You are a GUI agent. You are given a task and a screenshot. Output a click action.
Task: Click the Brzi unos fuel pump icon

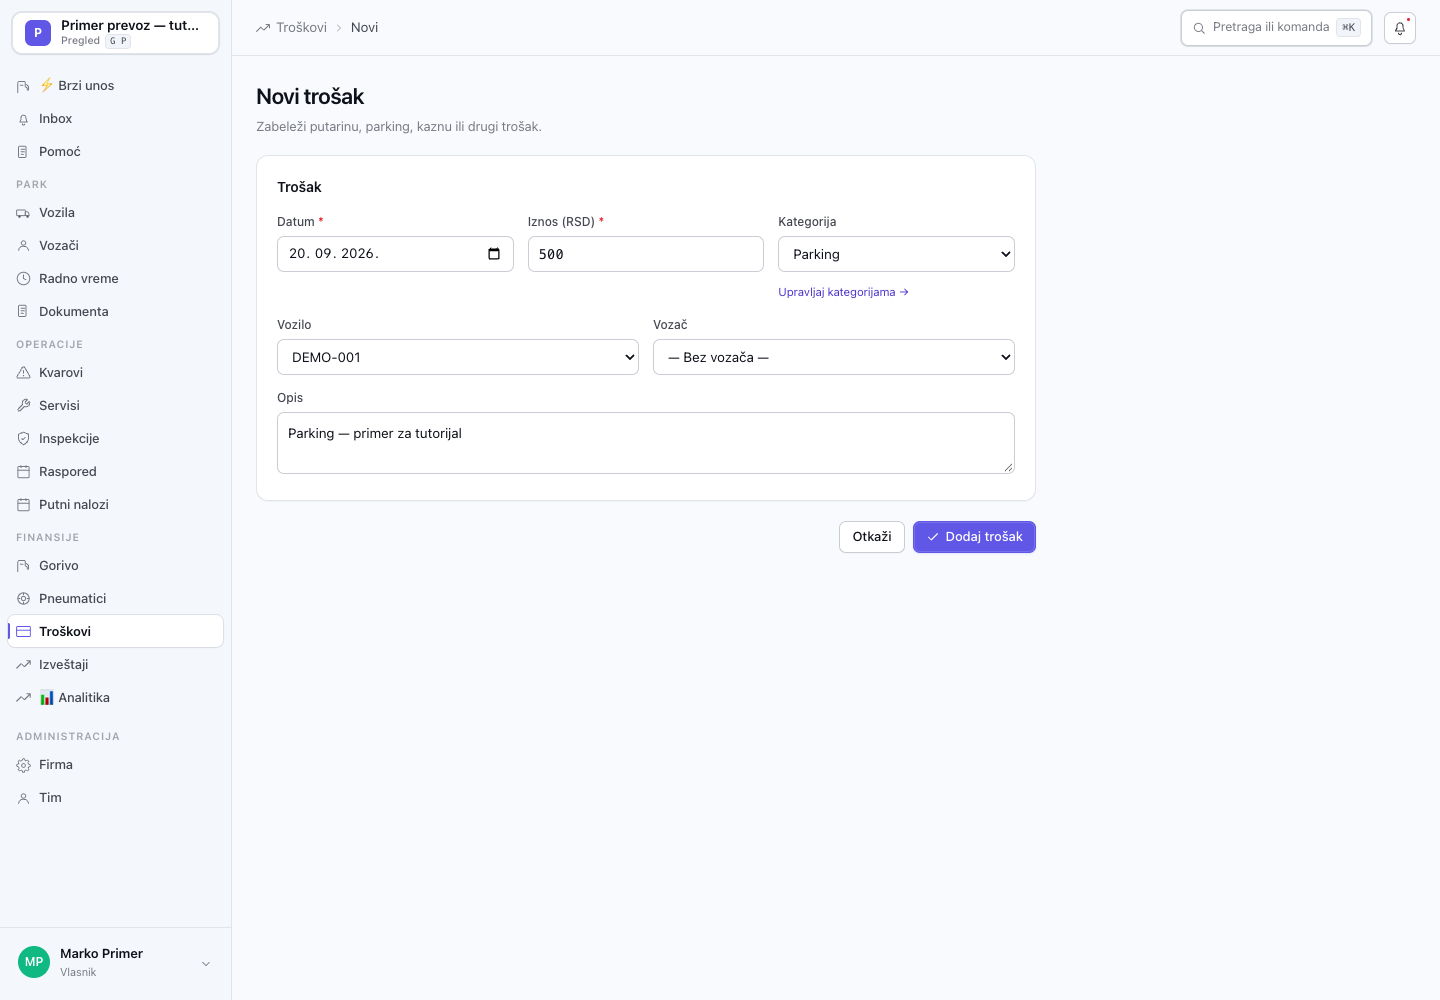(x=23, y=86)
